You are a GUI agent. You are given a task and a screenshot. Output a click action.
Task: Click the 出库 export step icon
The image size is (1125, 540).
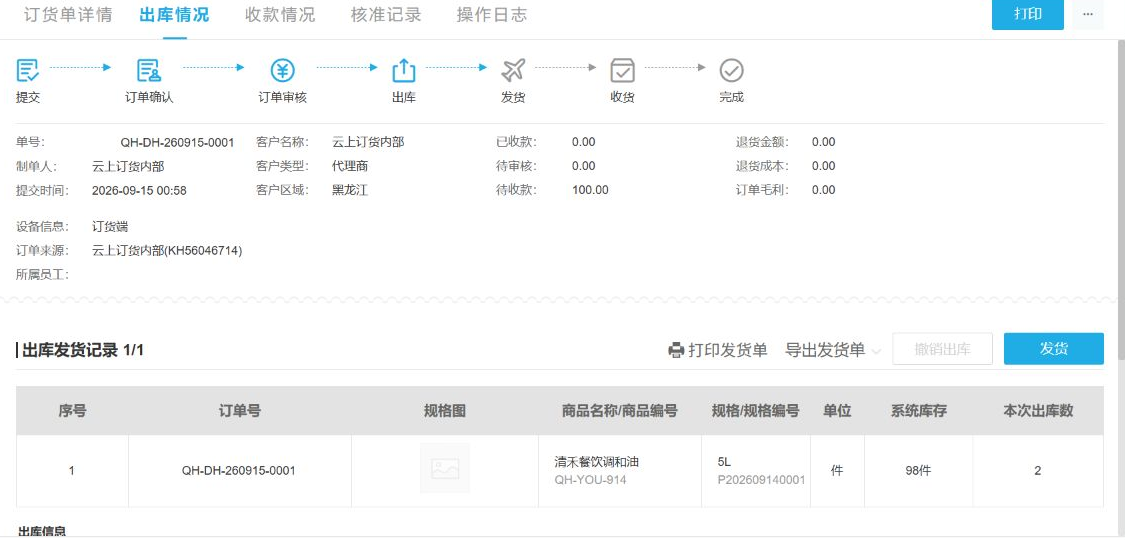(x=404, y=70)
